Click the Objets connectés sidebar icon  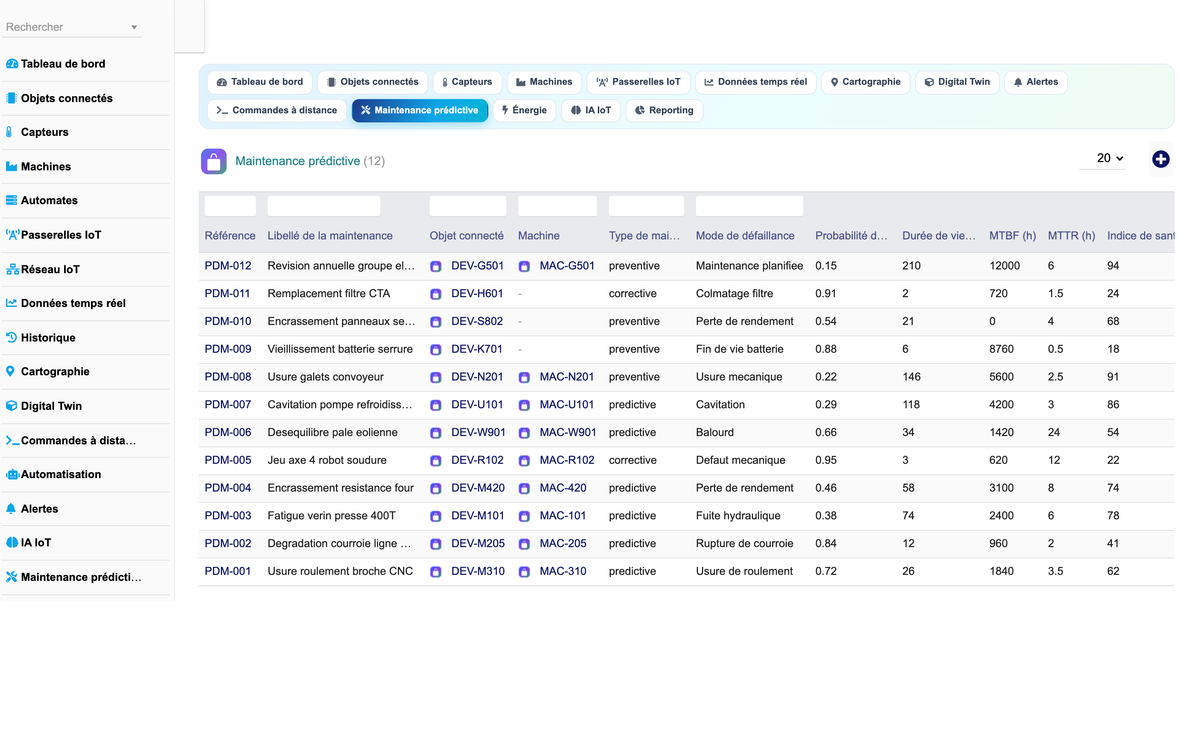point(12,98)
